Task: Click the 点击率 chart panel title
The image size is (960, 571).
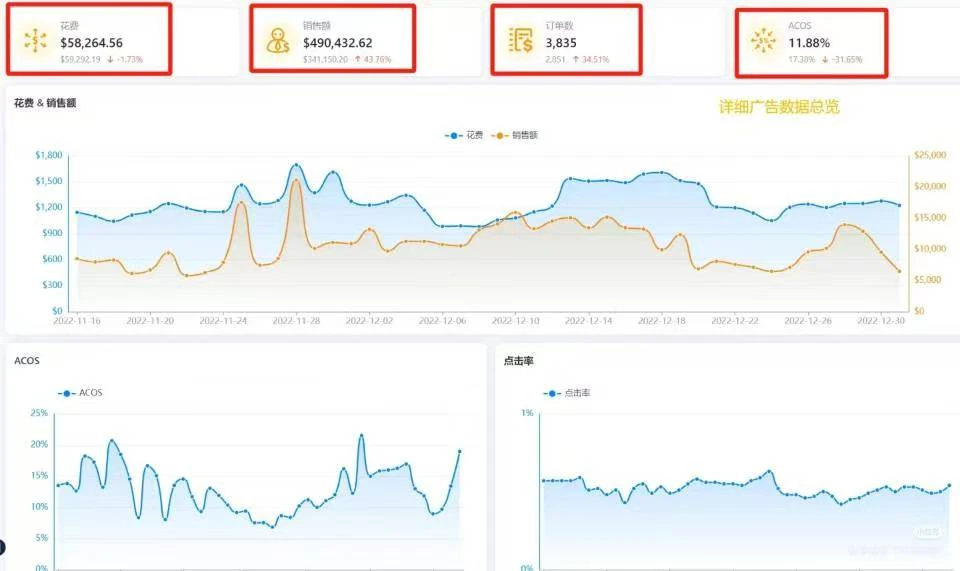Action: [x=520, y=360]
